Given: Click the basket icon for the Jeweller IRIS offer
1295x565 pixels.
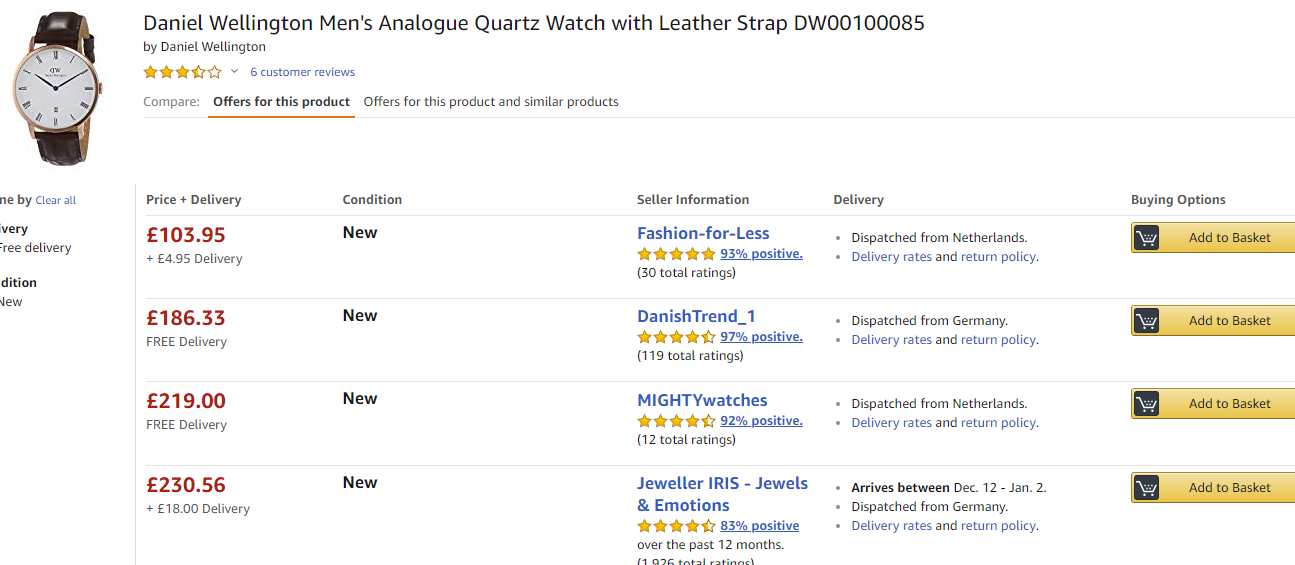Looking at the screenshot, I should click(1146, 488).
